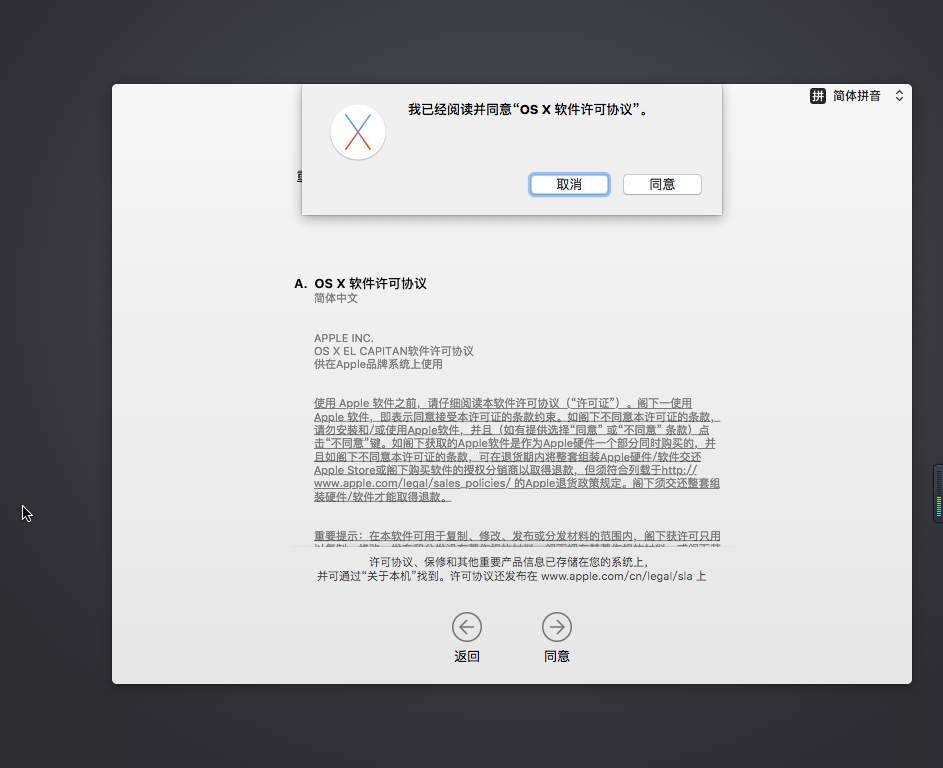The image size is (943, 768).
Task: Click www.apple.com/legal/sales_policies/ link text
Action: pyautogui.click(x=412, y=484)
